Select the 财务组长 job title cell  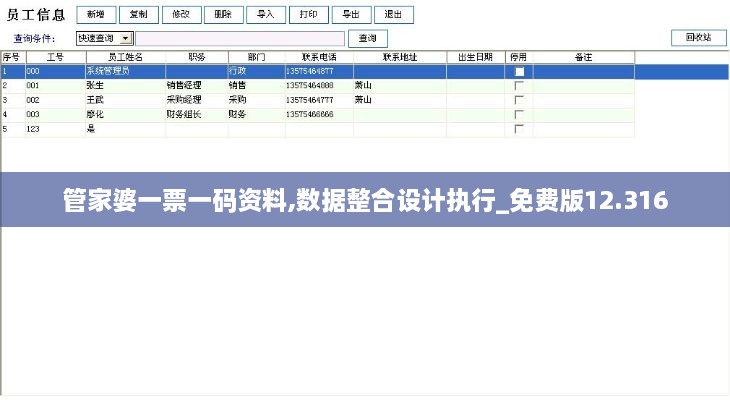197,115
